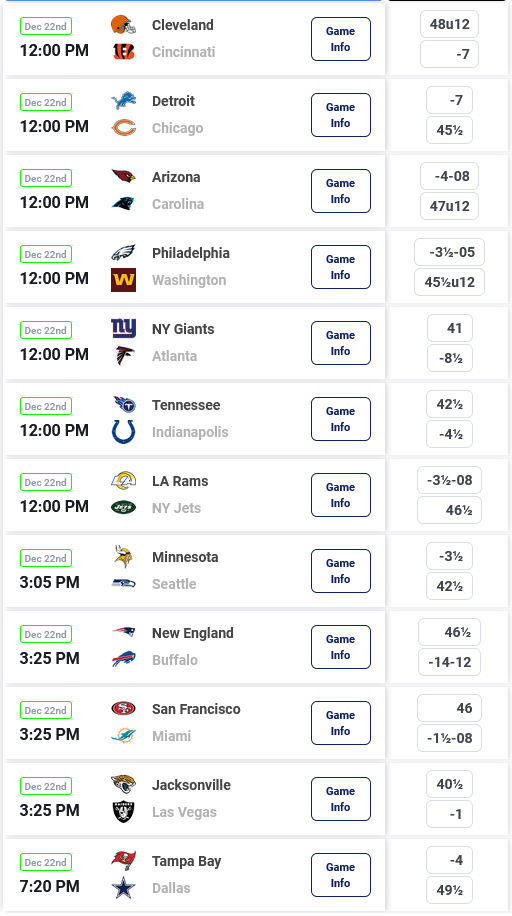
Task: Click the New England team name
Action: 192,633
